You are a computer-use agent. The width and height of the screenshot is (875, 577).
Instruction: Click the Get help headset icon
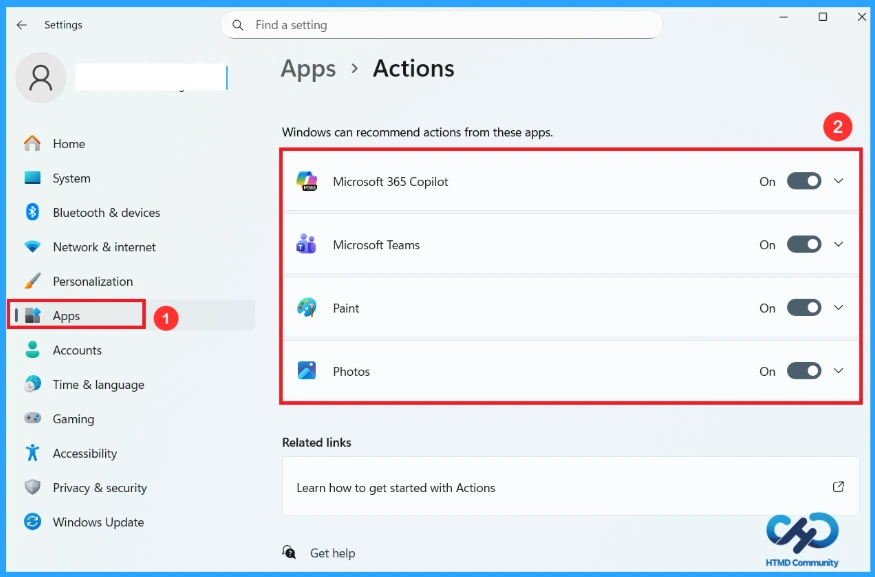(289, 552)
